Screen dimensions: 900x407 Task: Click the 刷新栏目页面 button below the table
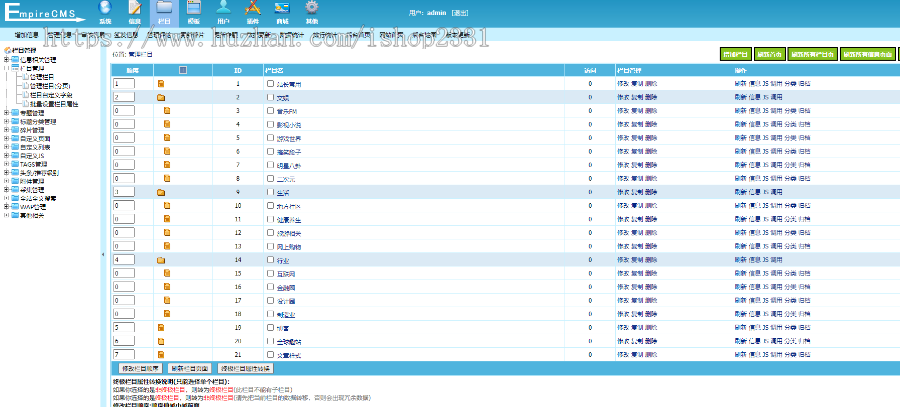coord(191,368)
